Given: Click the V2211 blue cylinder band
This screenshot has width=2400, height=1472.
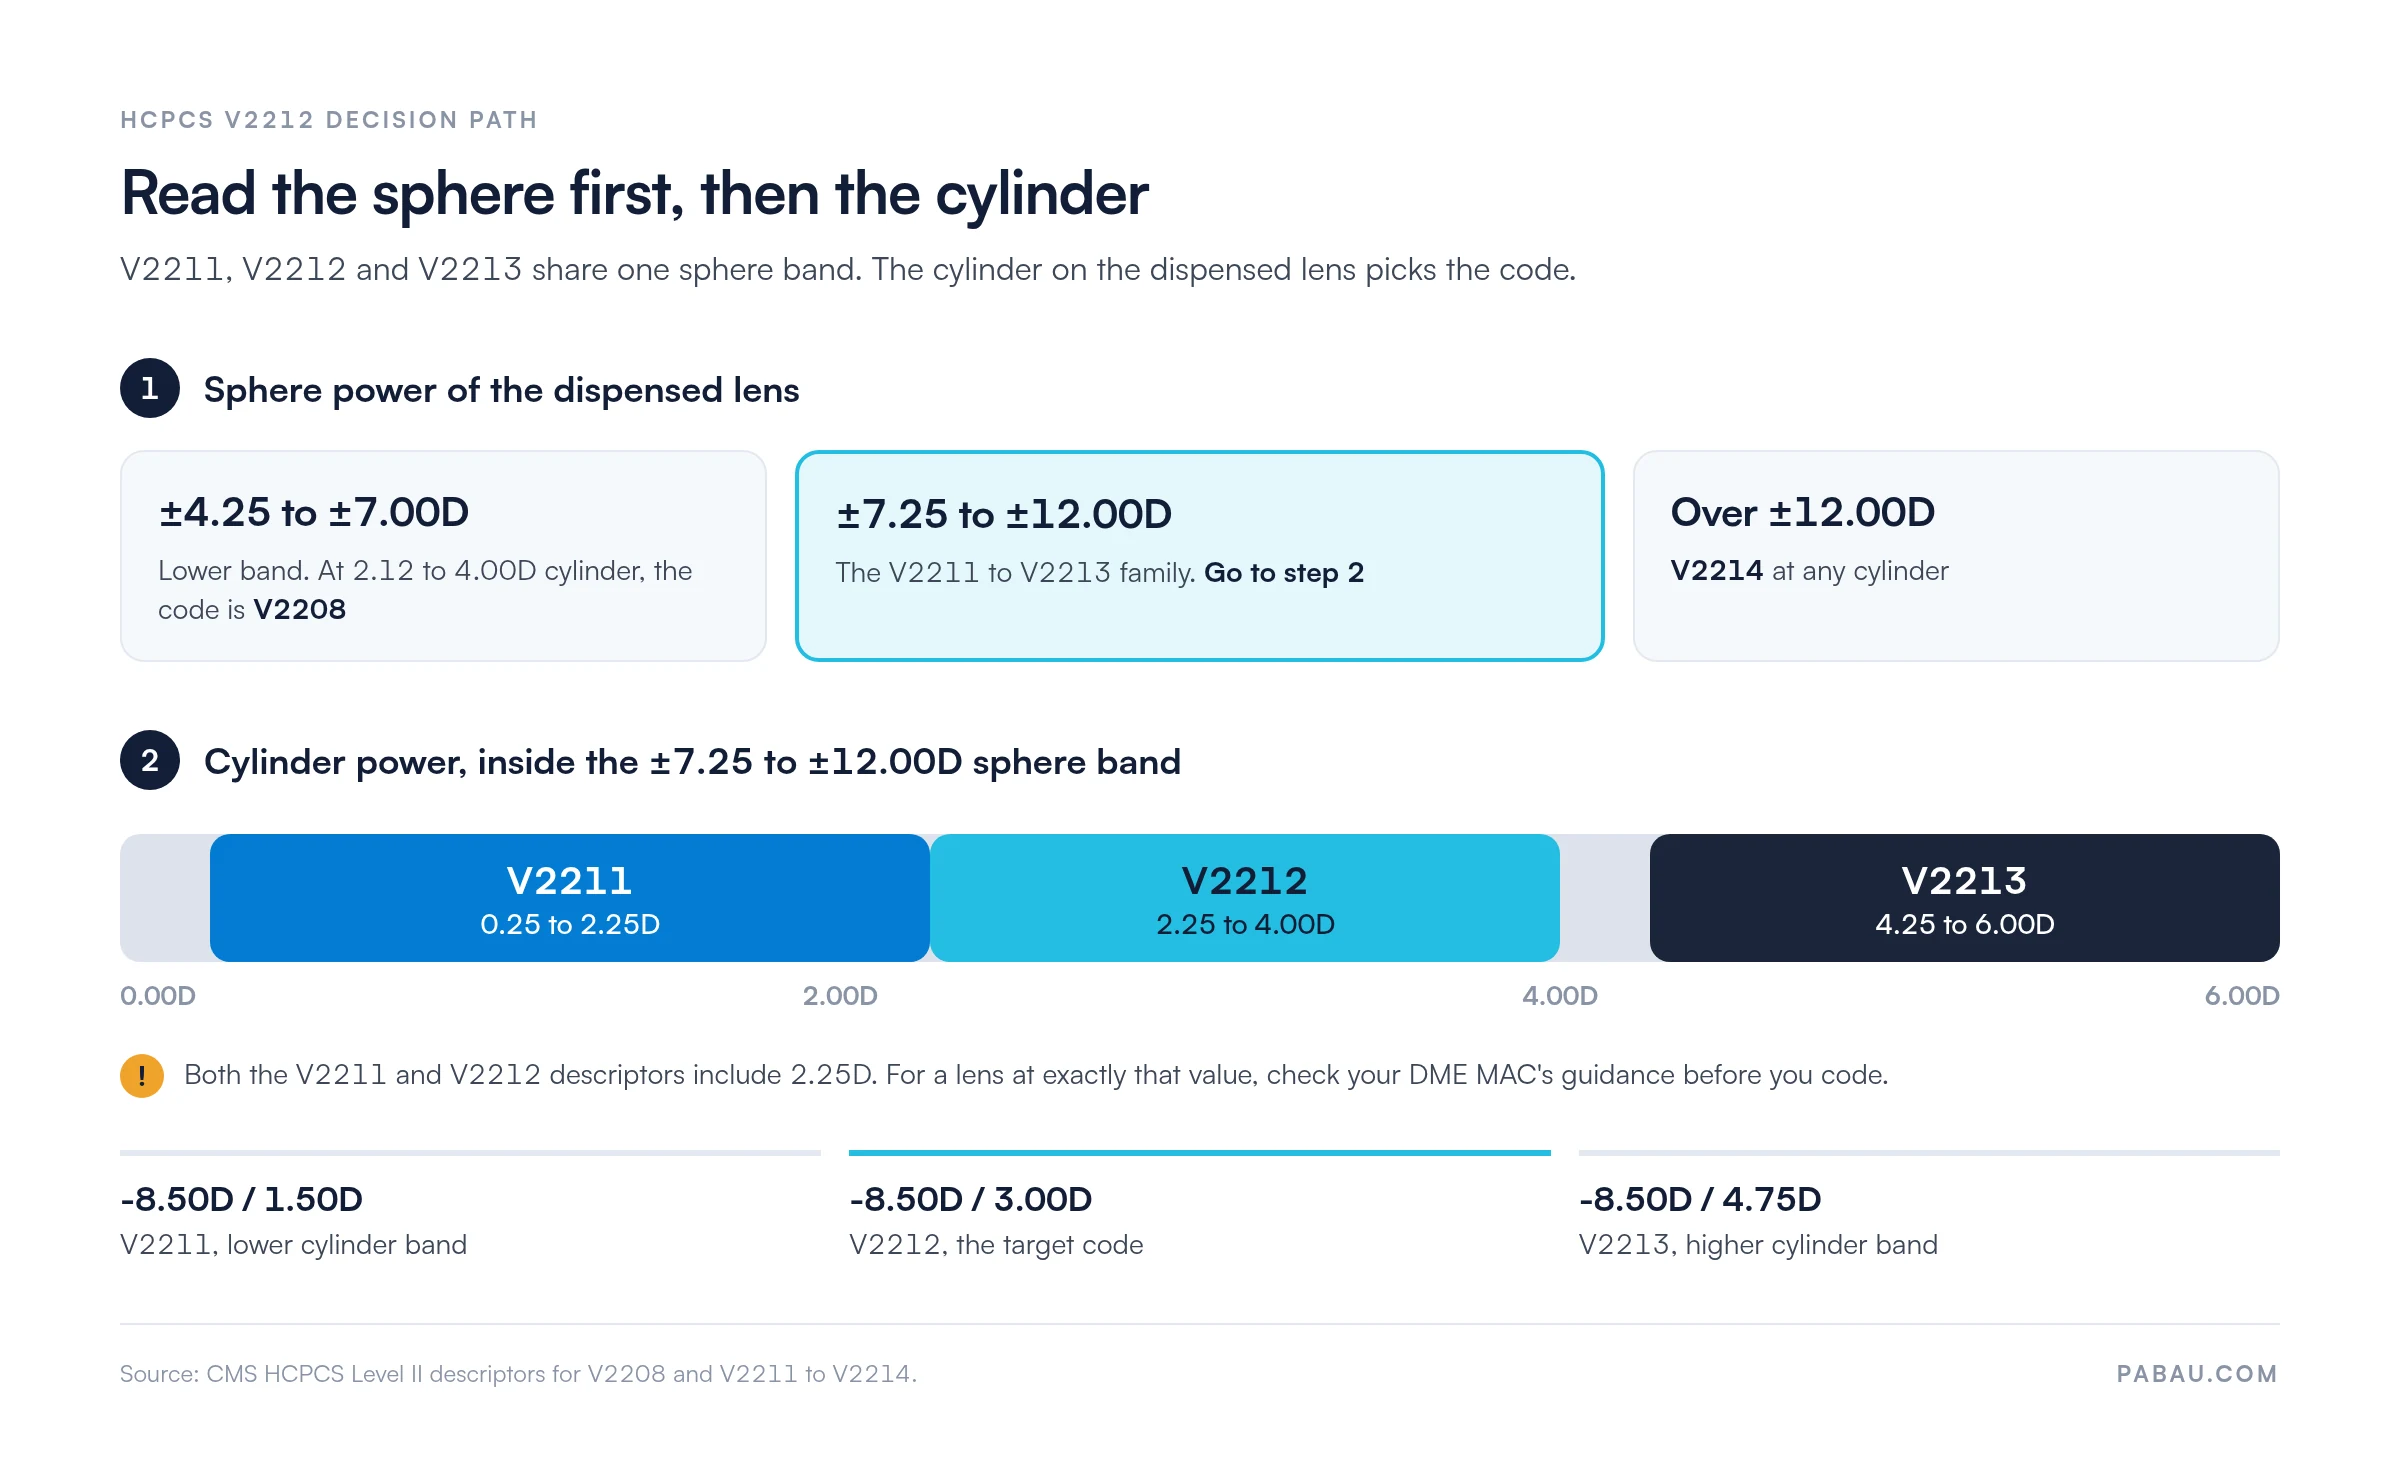Looking at the screenshot, I should pyautogui.click(x=570, y=898).
